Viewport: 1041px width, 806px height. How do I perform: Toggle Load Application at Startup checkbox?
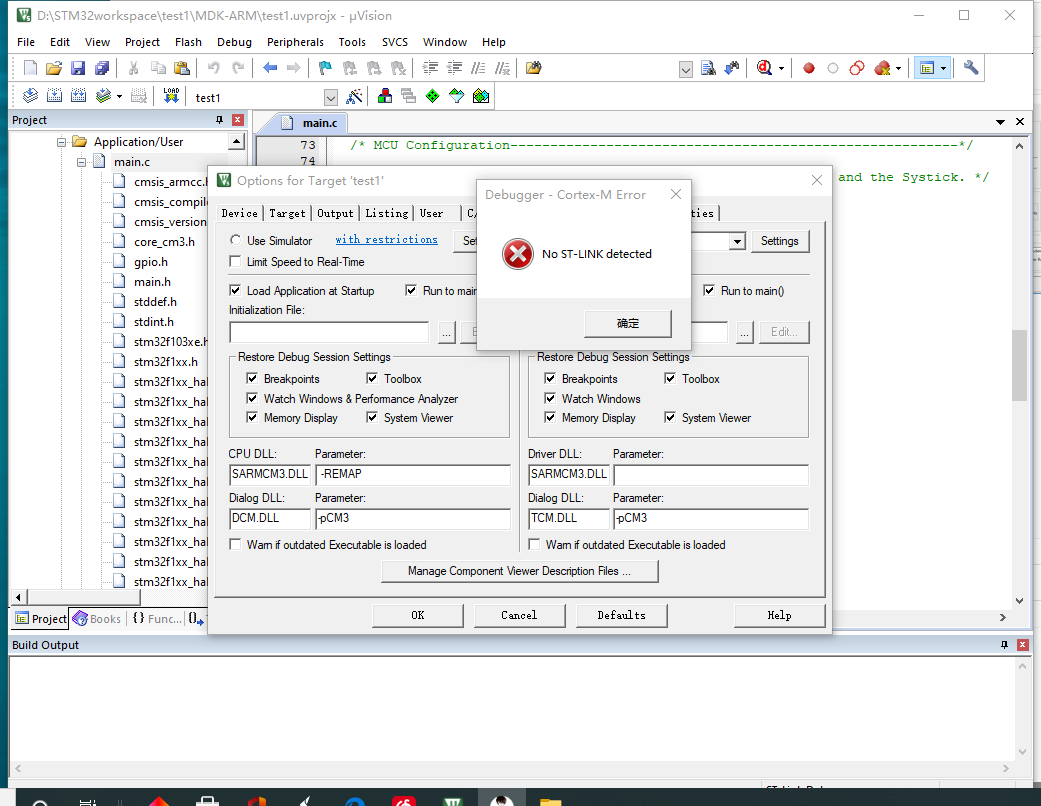pos(235,290)
